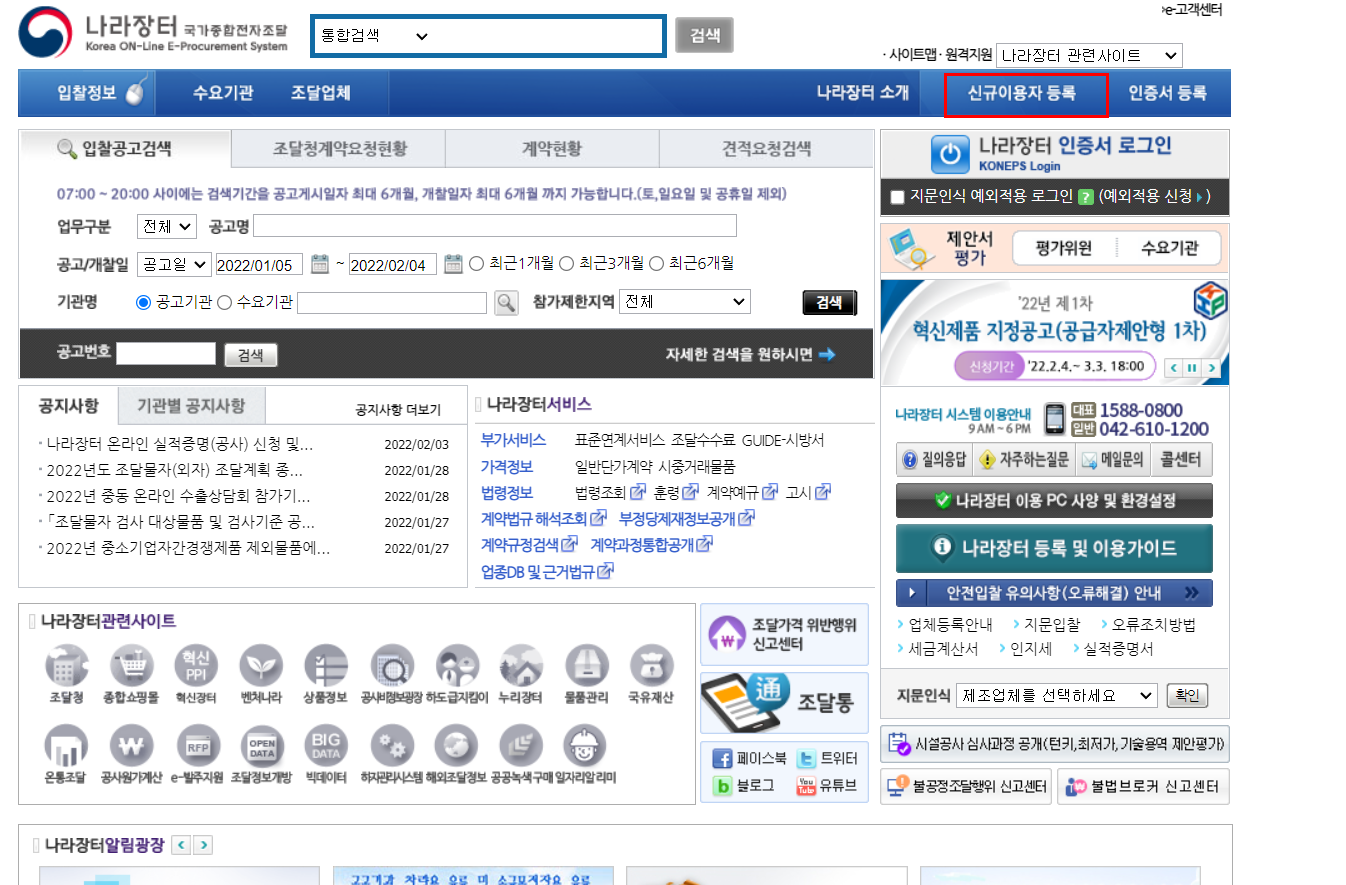Click the 확인 button beside 지문인식
The width and height of the screenshot is (1346, 885).
pyautogui.click(x=1187, y=695)
